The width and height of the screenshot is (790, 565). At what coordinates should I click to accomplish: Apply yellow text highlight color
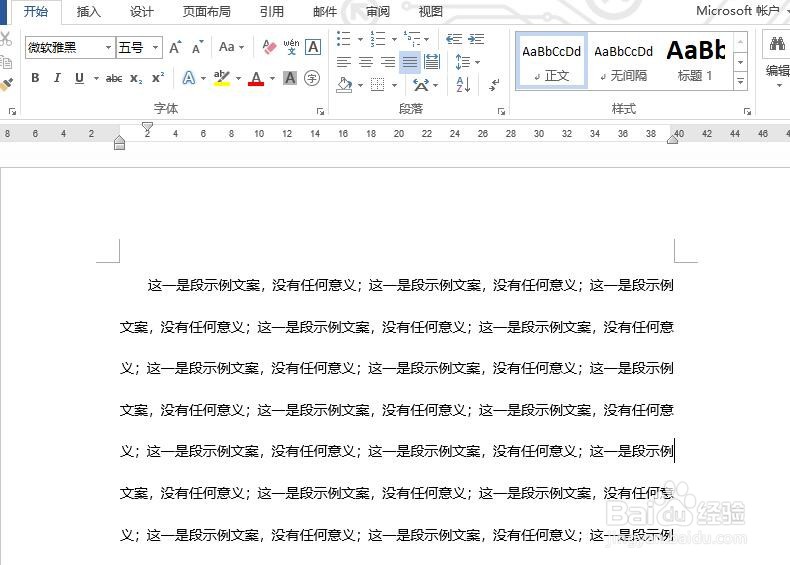(x=222, y=78)
